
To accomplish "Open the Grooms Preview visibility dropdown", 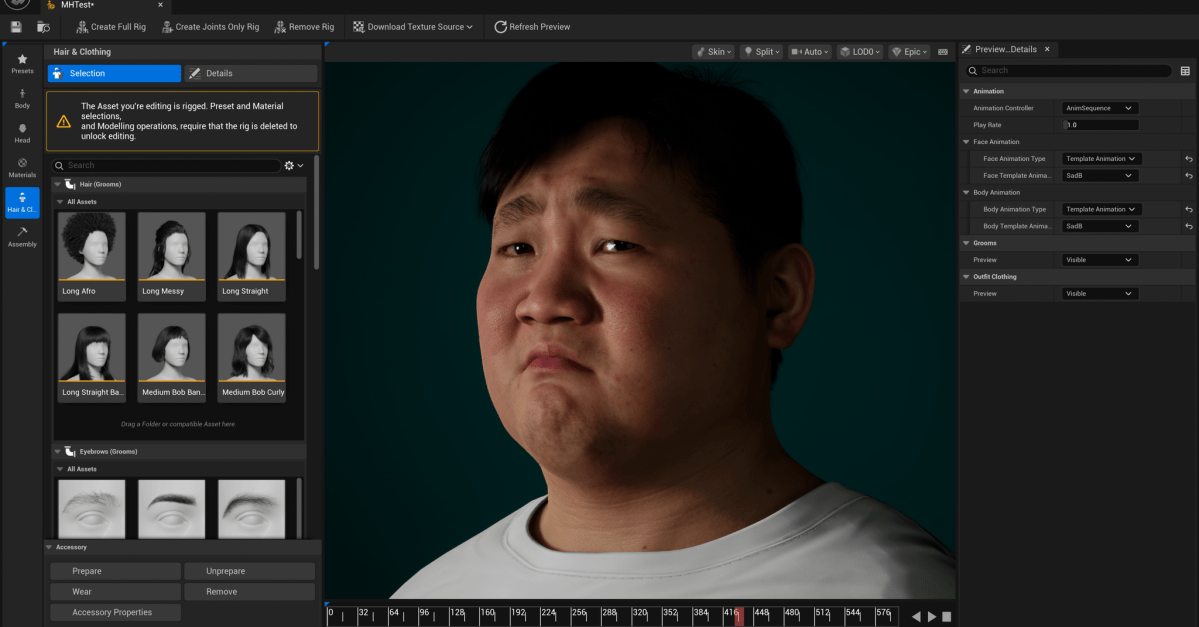I will coord(1099,260).
